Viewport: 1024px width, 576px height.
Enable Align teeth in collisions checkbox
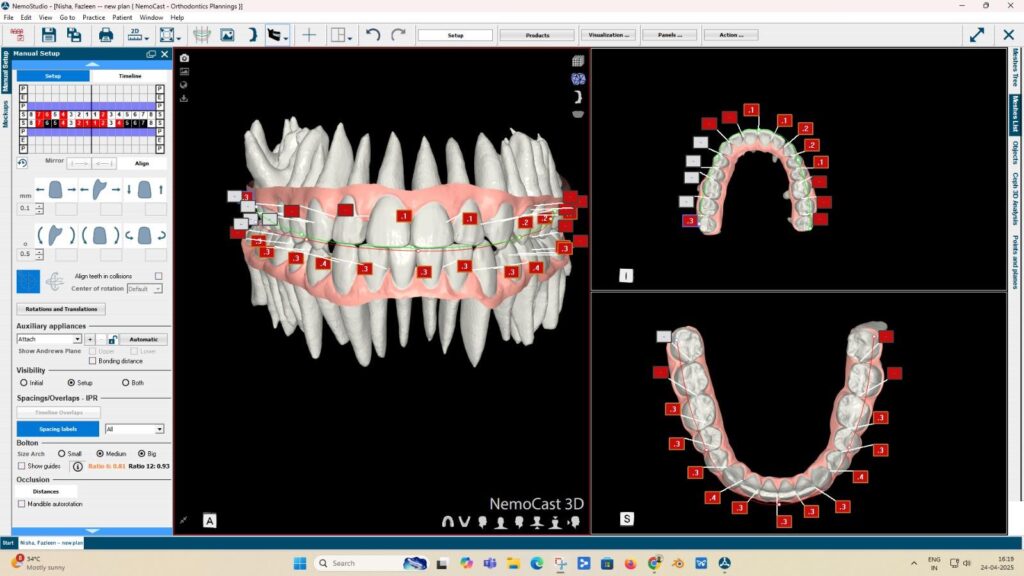[x=158, y=276]
